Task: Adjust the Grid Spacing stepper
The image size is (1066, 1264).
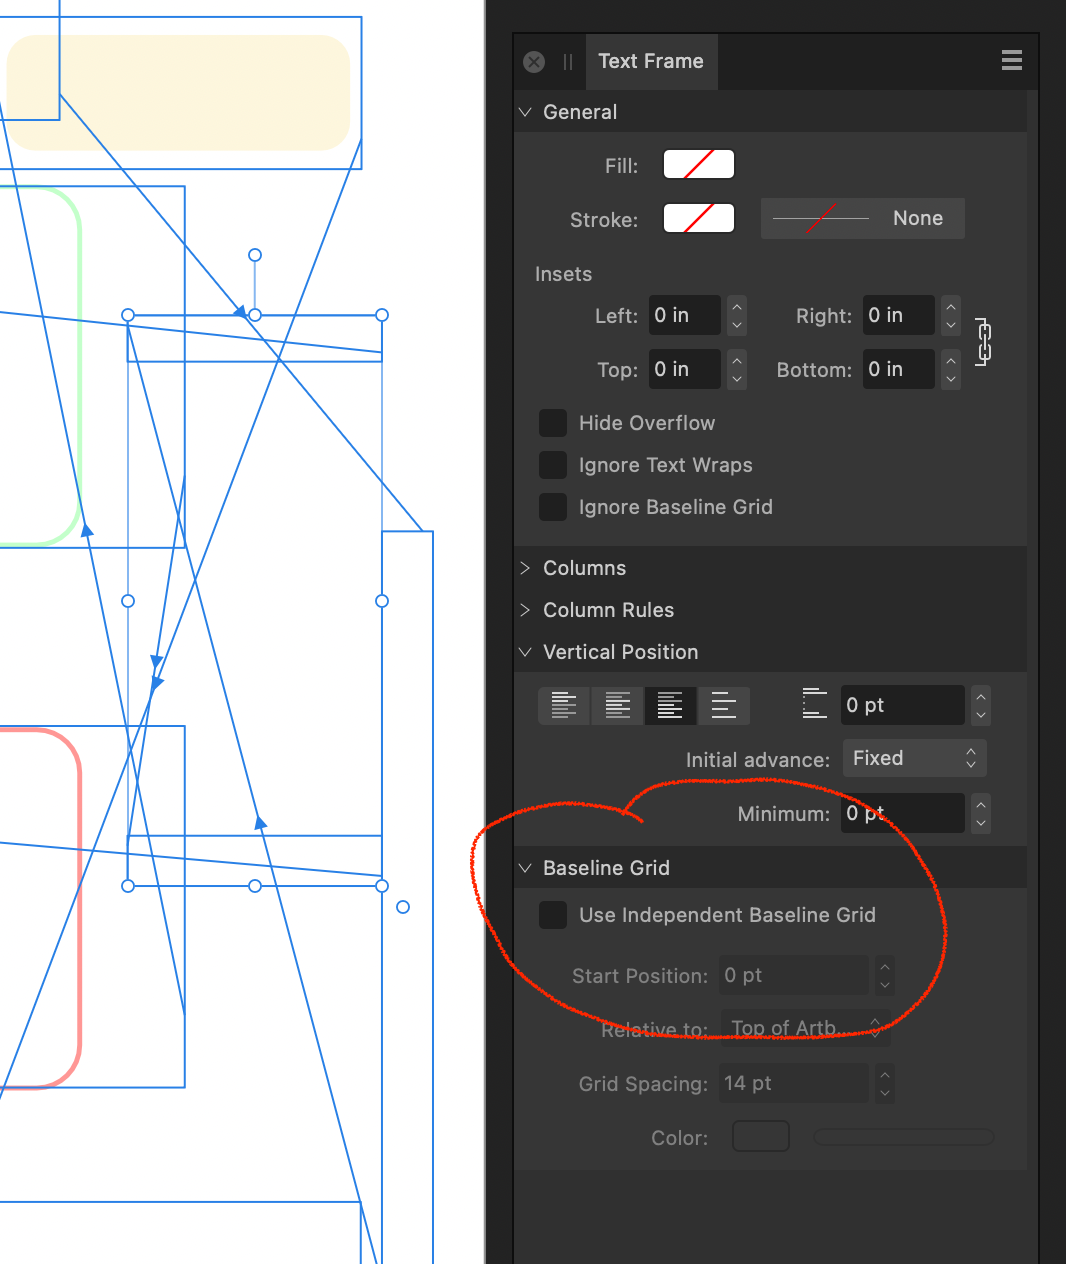Action: tap(885, 1083)
